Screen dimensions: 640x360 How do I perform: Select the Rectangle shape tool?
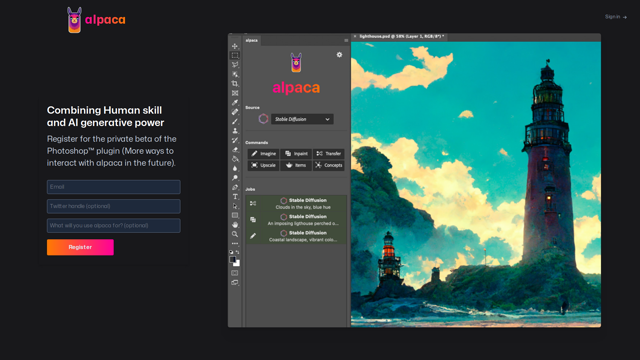[235, 215]
